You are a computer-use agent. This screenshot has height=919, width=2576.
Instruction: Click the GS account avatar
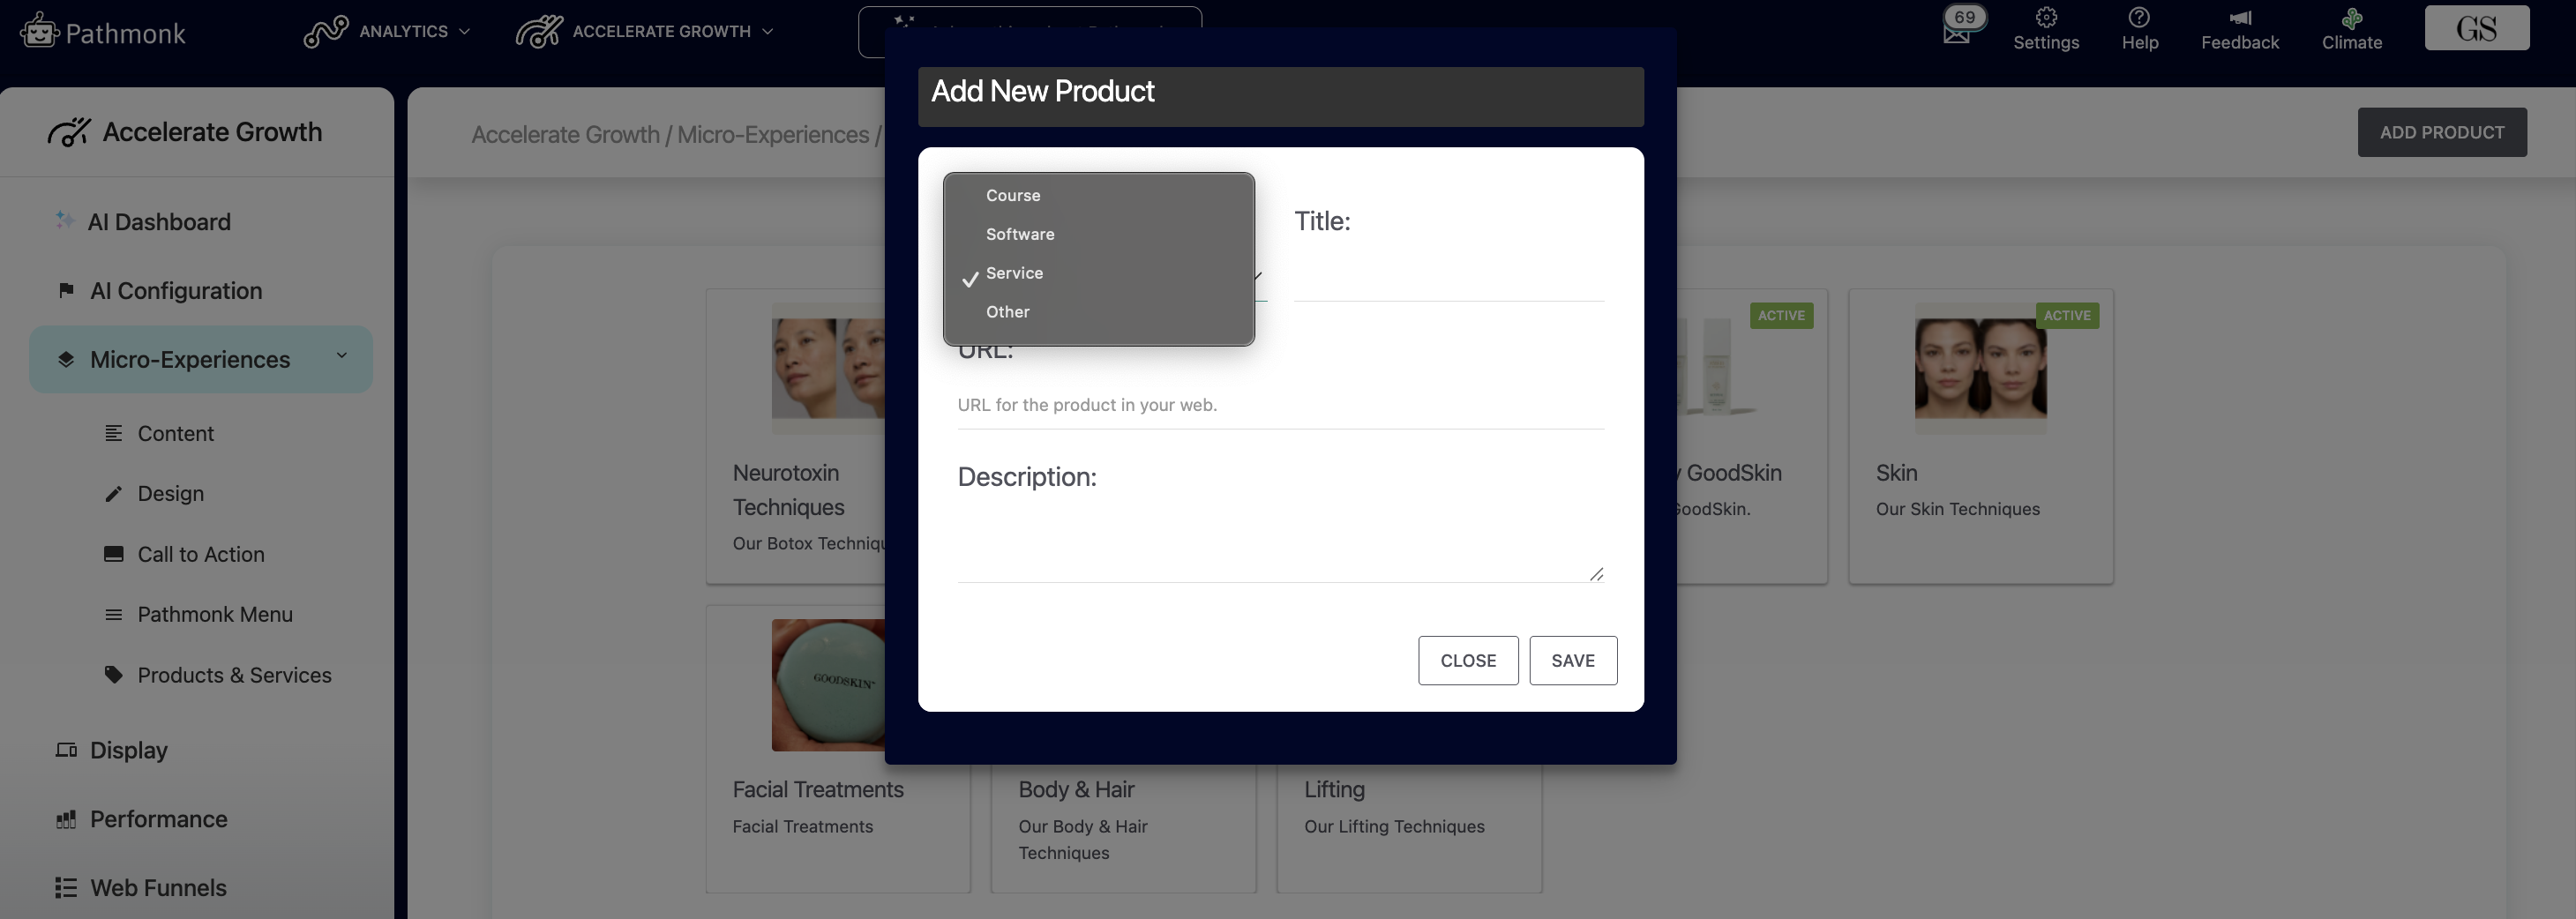[2477, 28]
